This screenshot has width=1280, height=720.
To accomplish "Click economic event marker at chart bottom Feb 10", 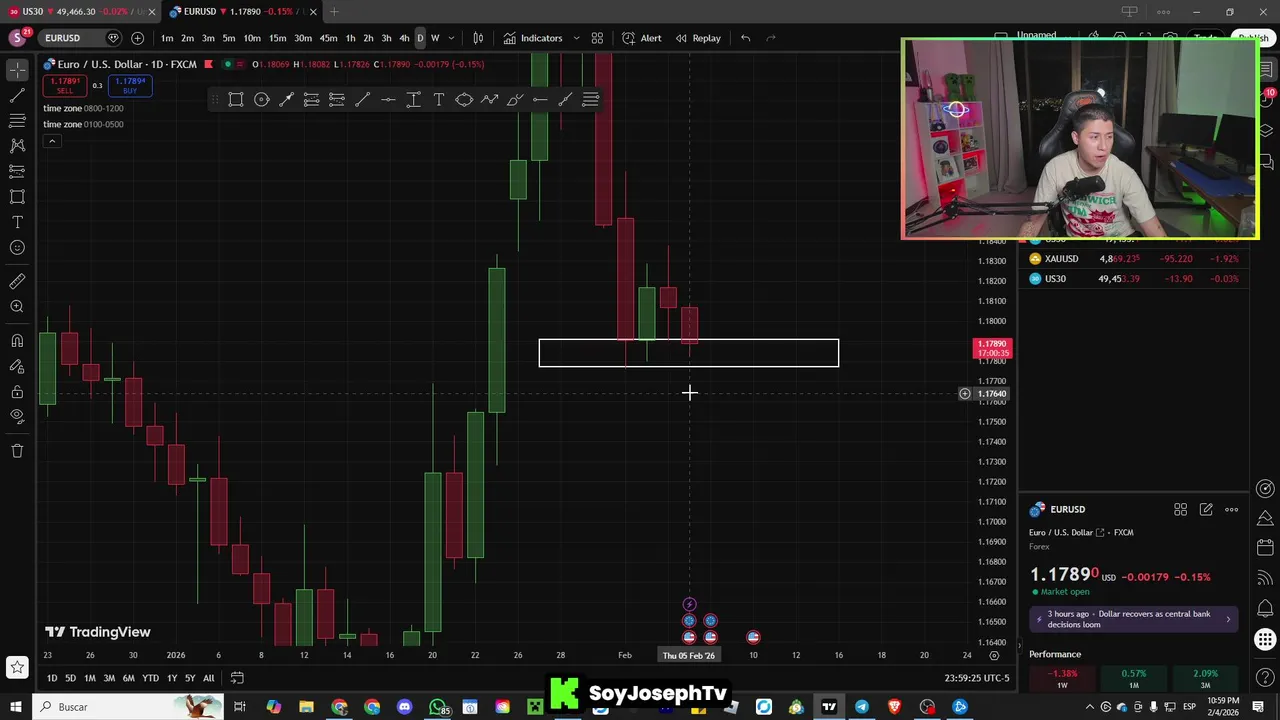I will click(x=753, y=637).
